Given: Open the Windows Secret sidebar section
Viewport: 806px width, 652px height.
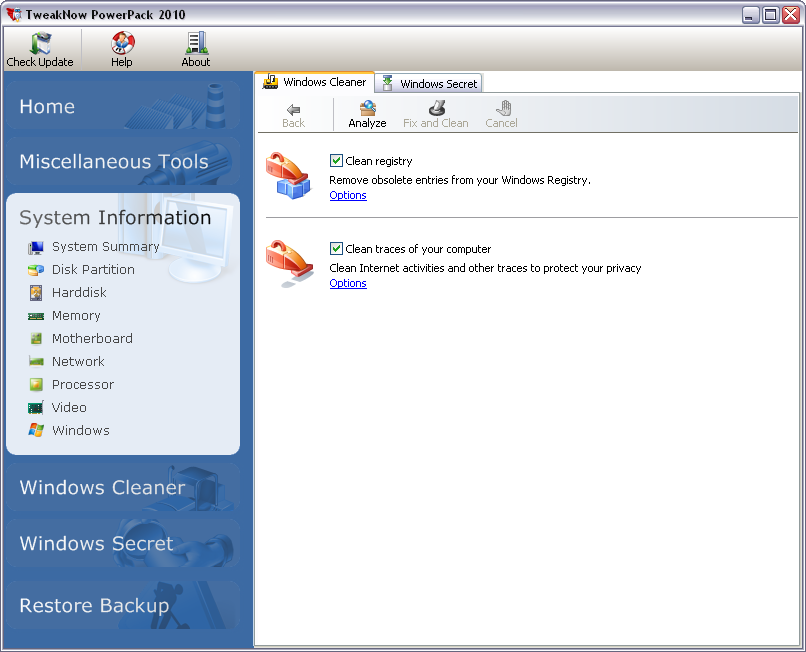Looking at the screenshot, I should click(123, 543).
